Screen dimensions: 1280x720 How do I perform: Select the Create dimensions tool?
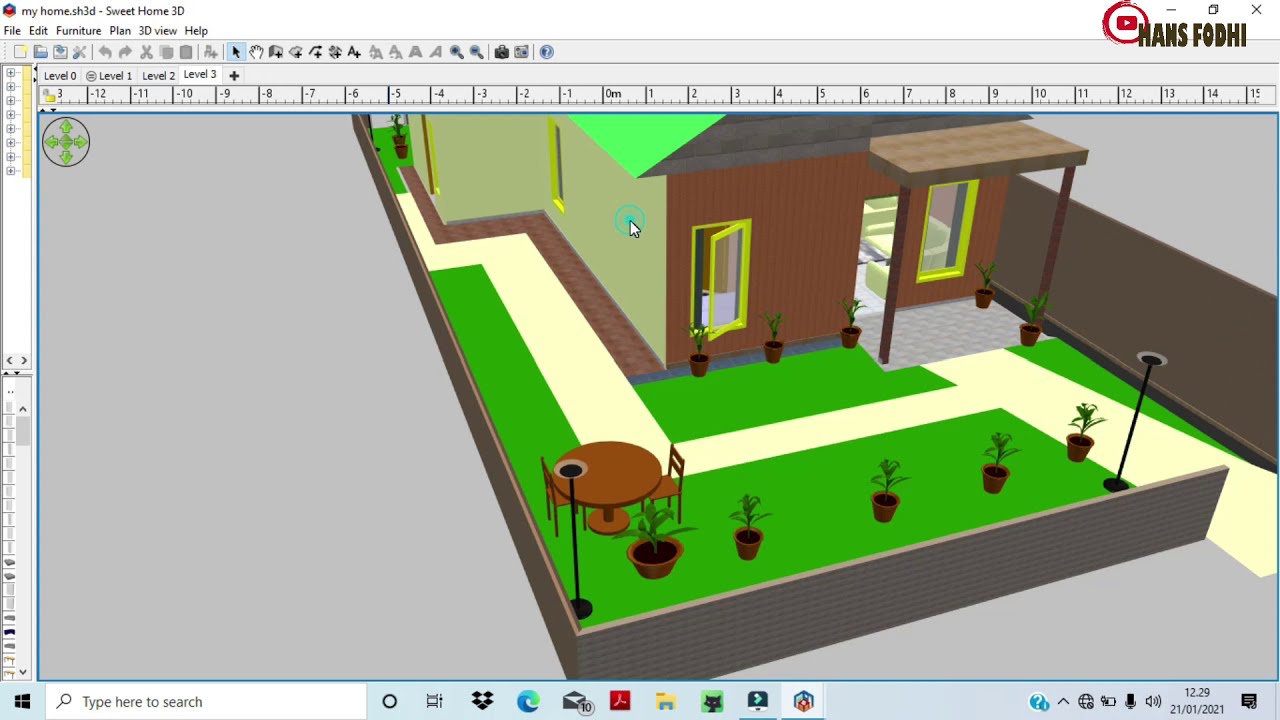(x=335, y=52)
